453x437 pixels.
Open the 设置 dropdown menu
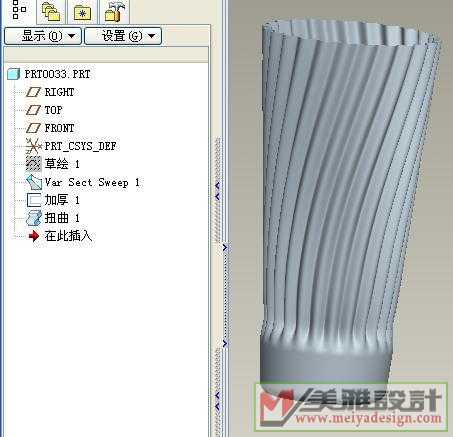pos(123,36)
